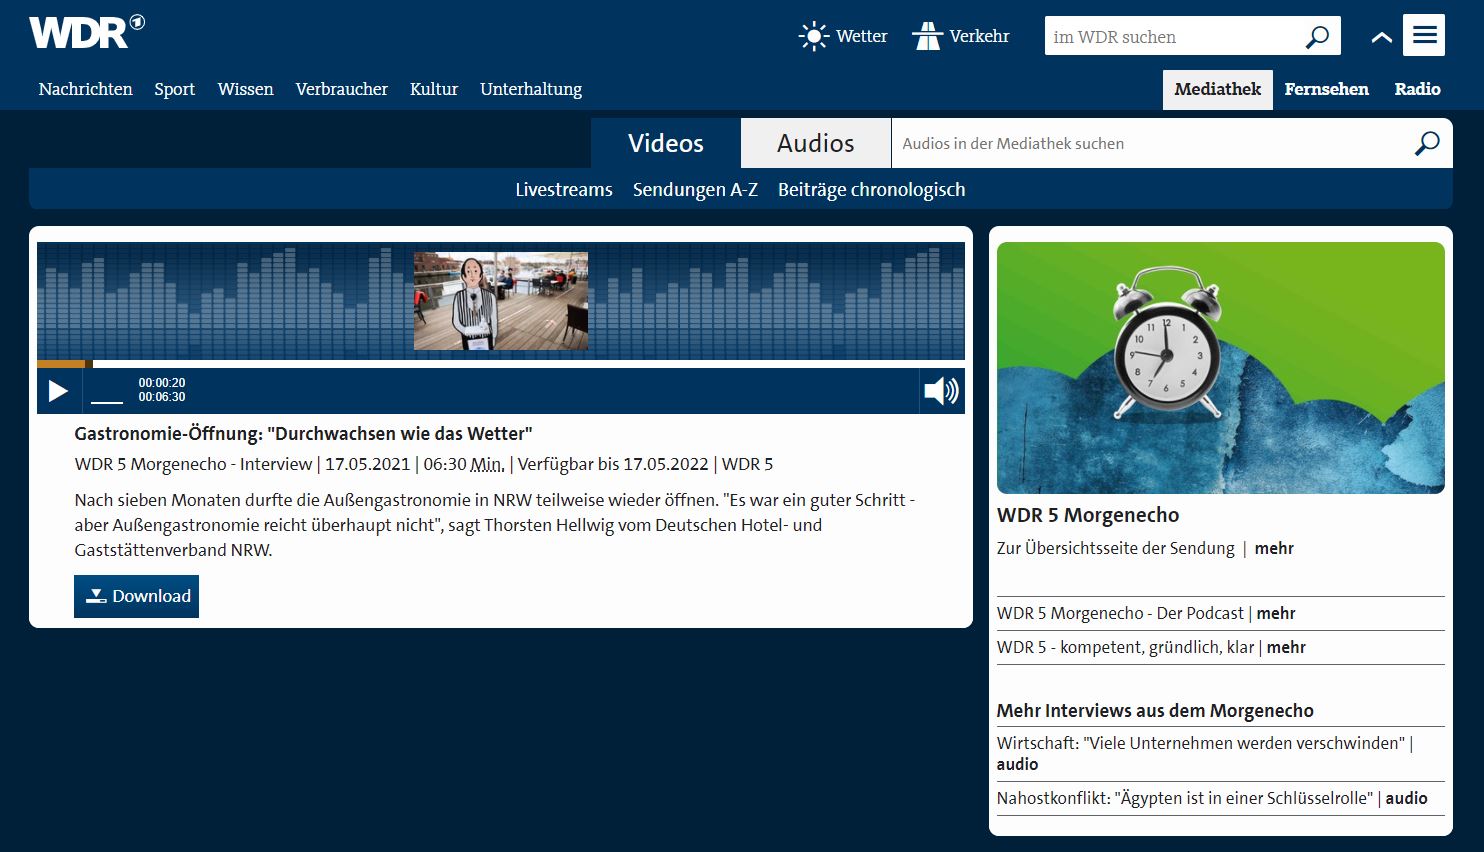Select the Mediathek tab
This screenshot has height=852, width=1484.
click(1218, 89)
